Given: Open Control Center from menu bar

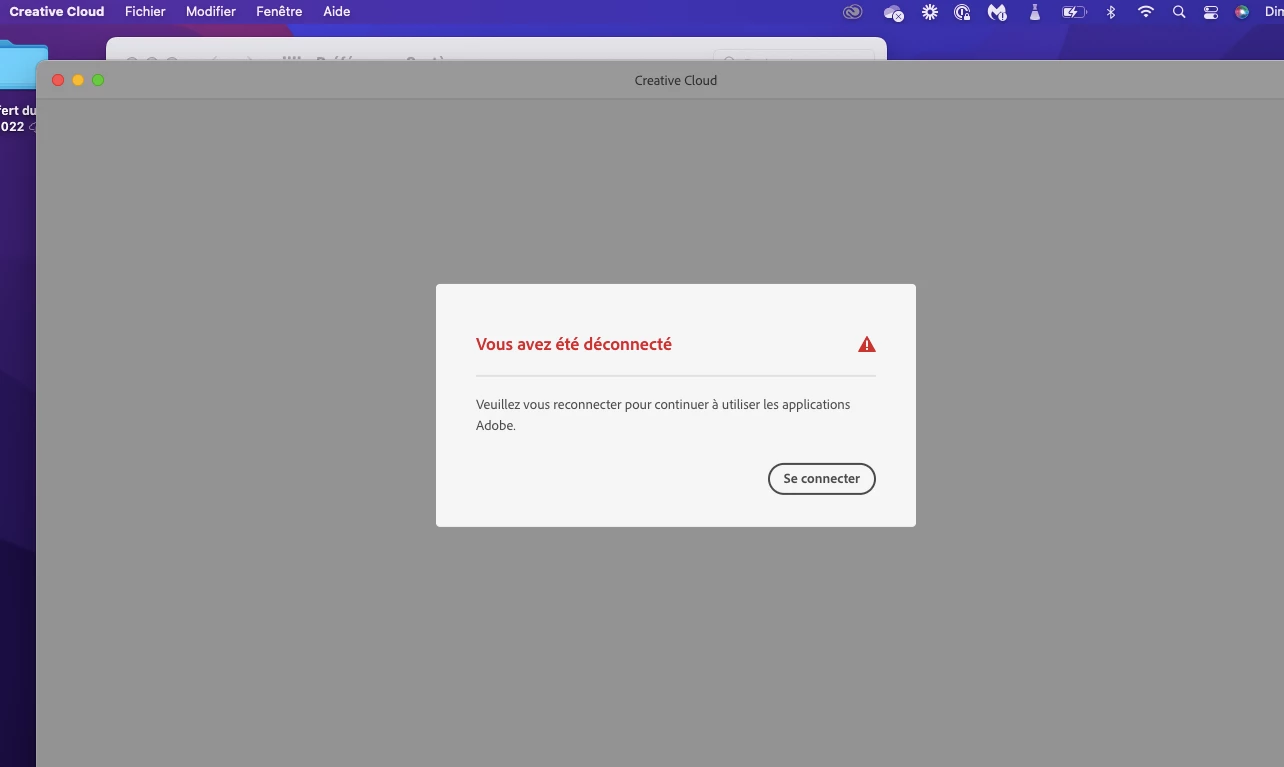Looking at the screenshot, I should coord(1211,12).
